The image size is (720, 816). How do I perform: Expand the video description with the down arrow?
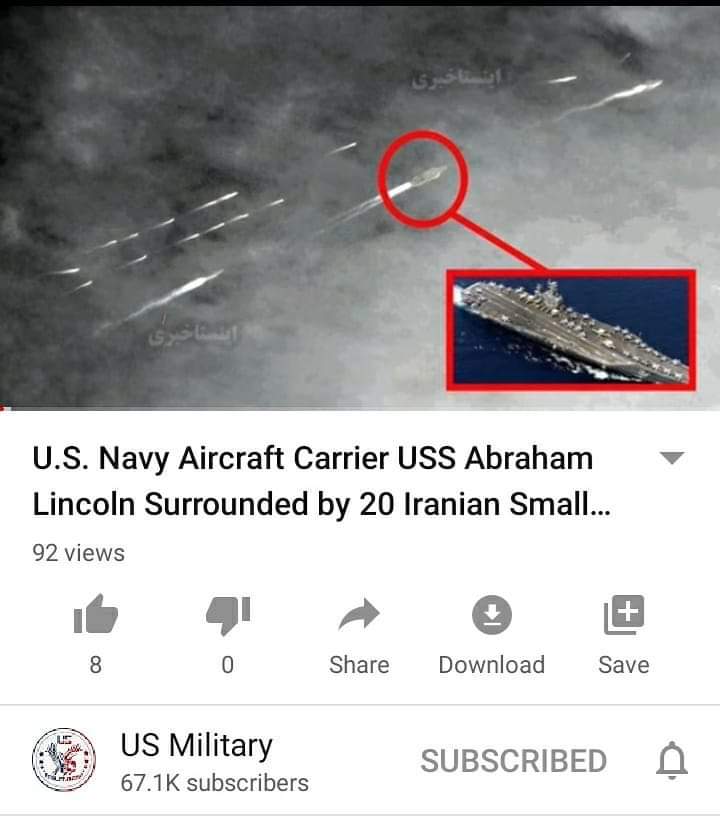point(672,457)
